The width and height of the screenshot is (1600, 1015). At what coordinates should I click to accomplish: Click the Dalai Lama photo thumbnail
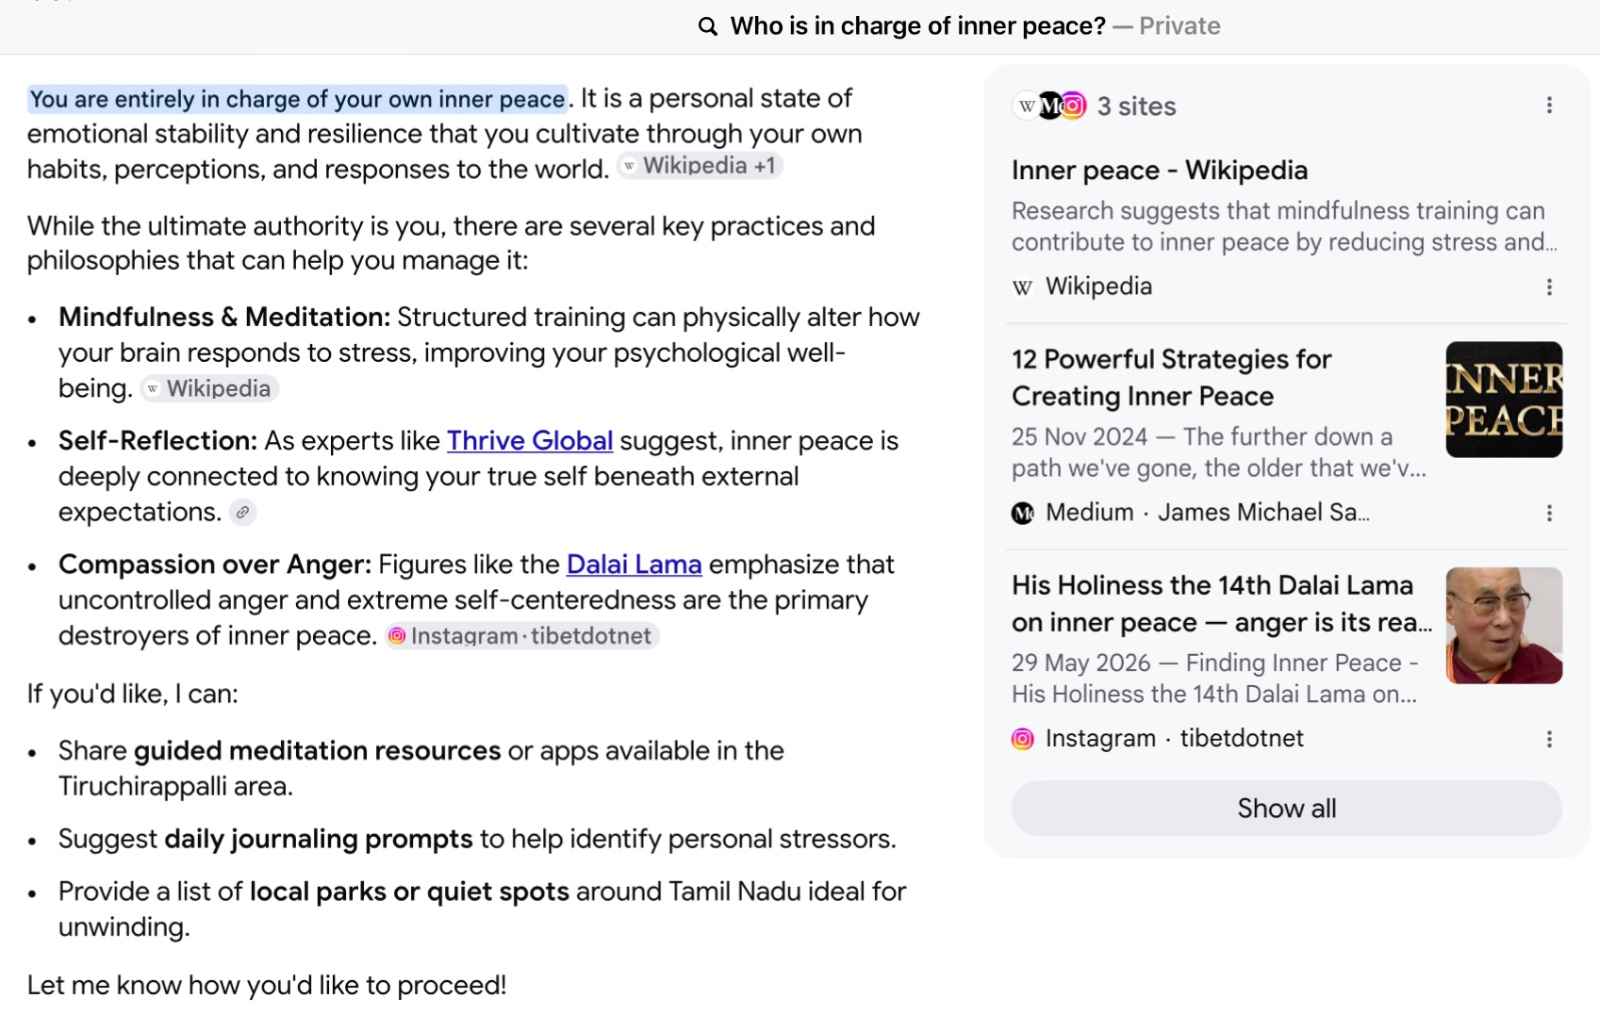coord(1504,626)
